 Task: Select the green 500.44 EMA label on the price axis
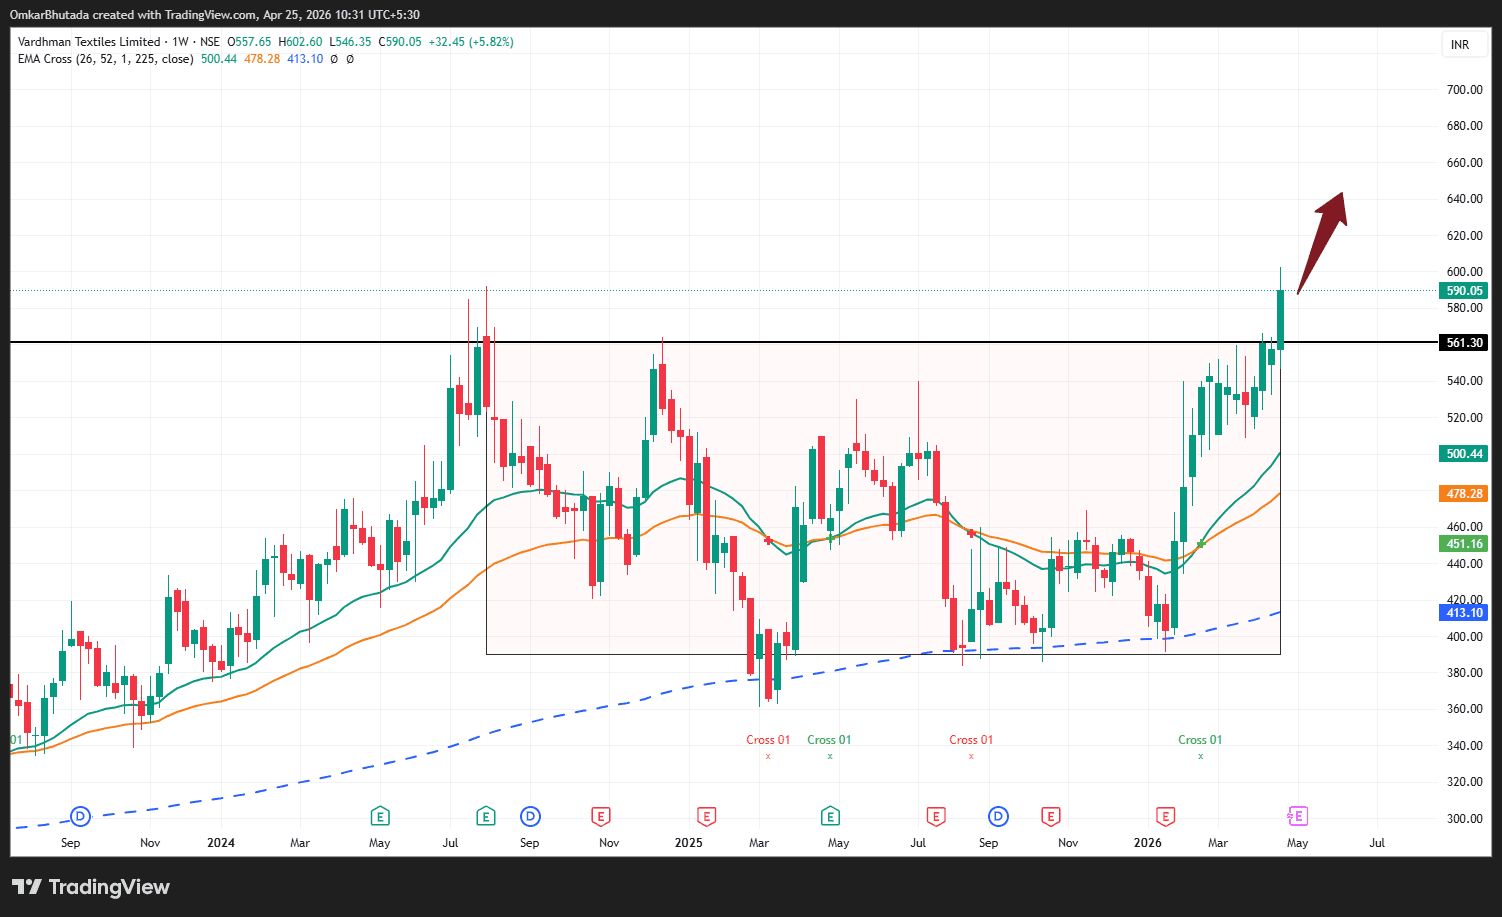1464,454
